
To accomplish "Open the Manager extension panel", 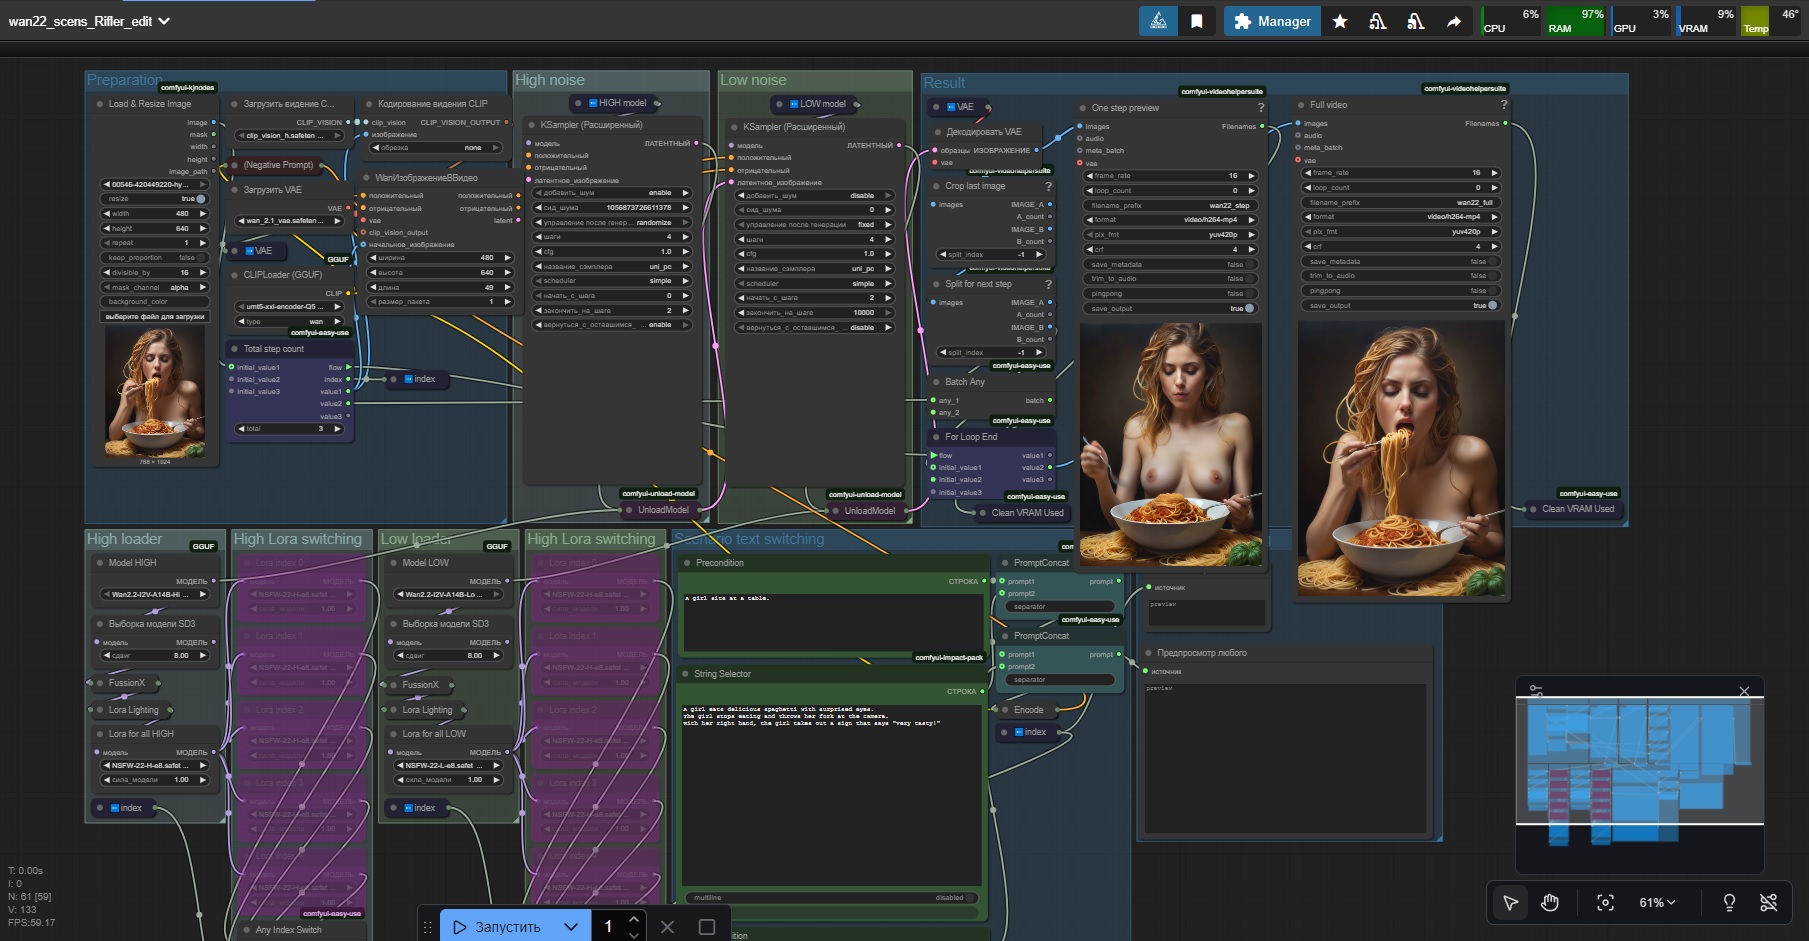I will coord(1272,21).
